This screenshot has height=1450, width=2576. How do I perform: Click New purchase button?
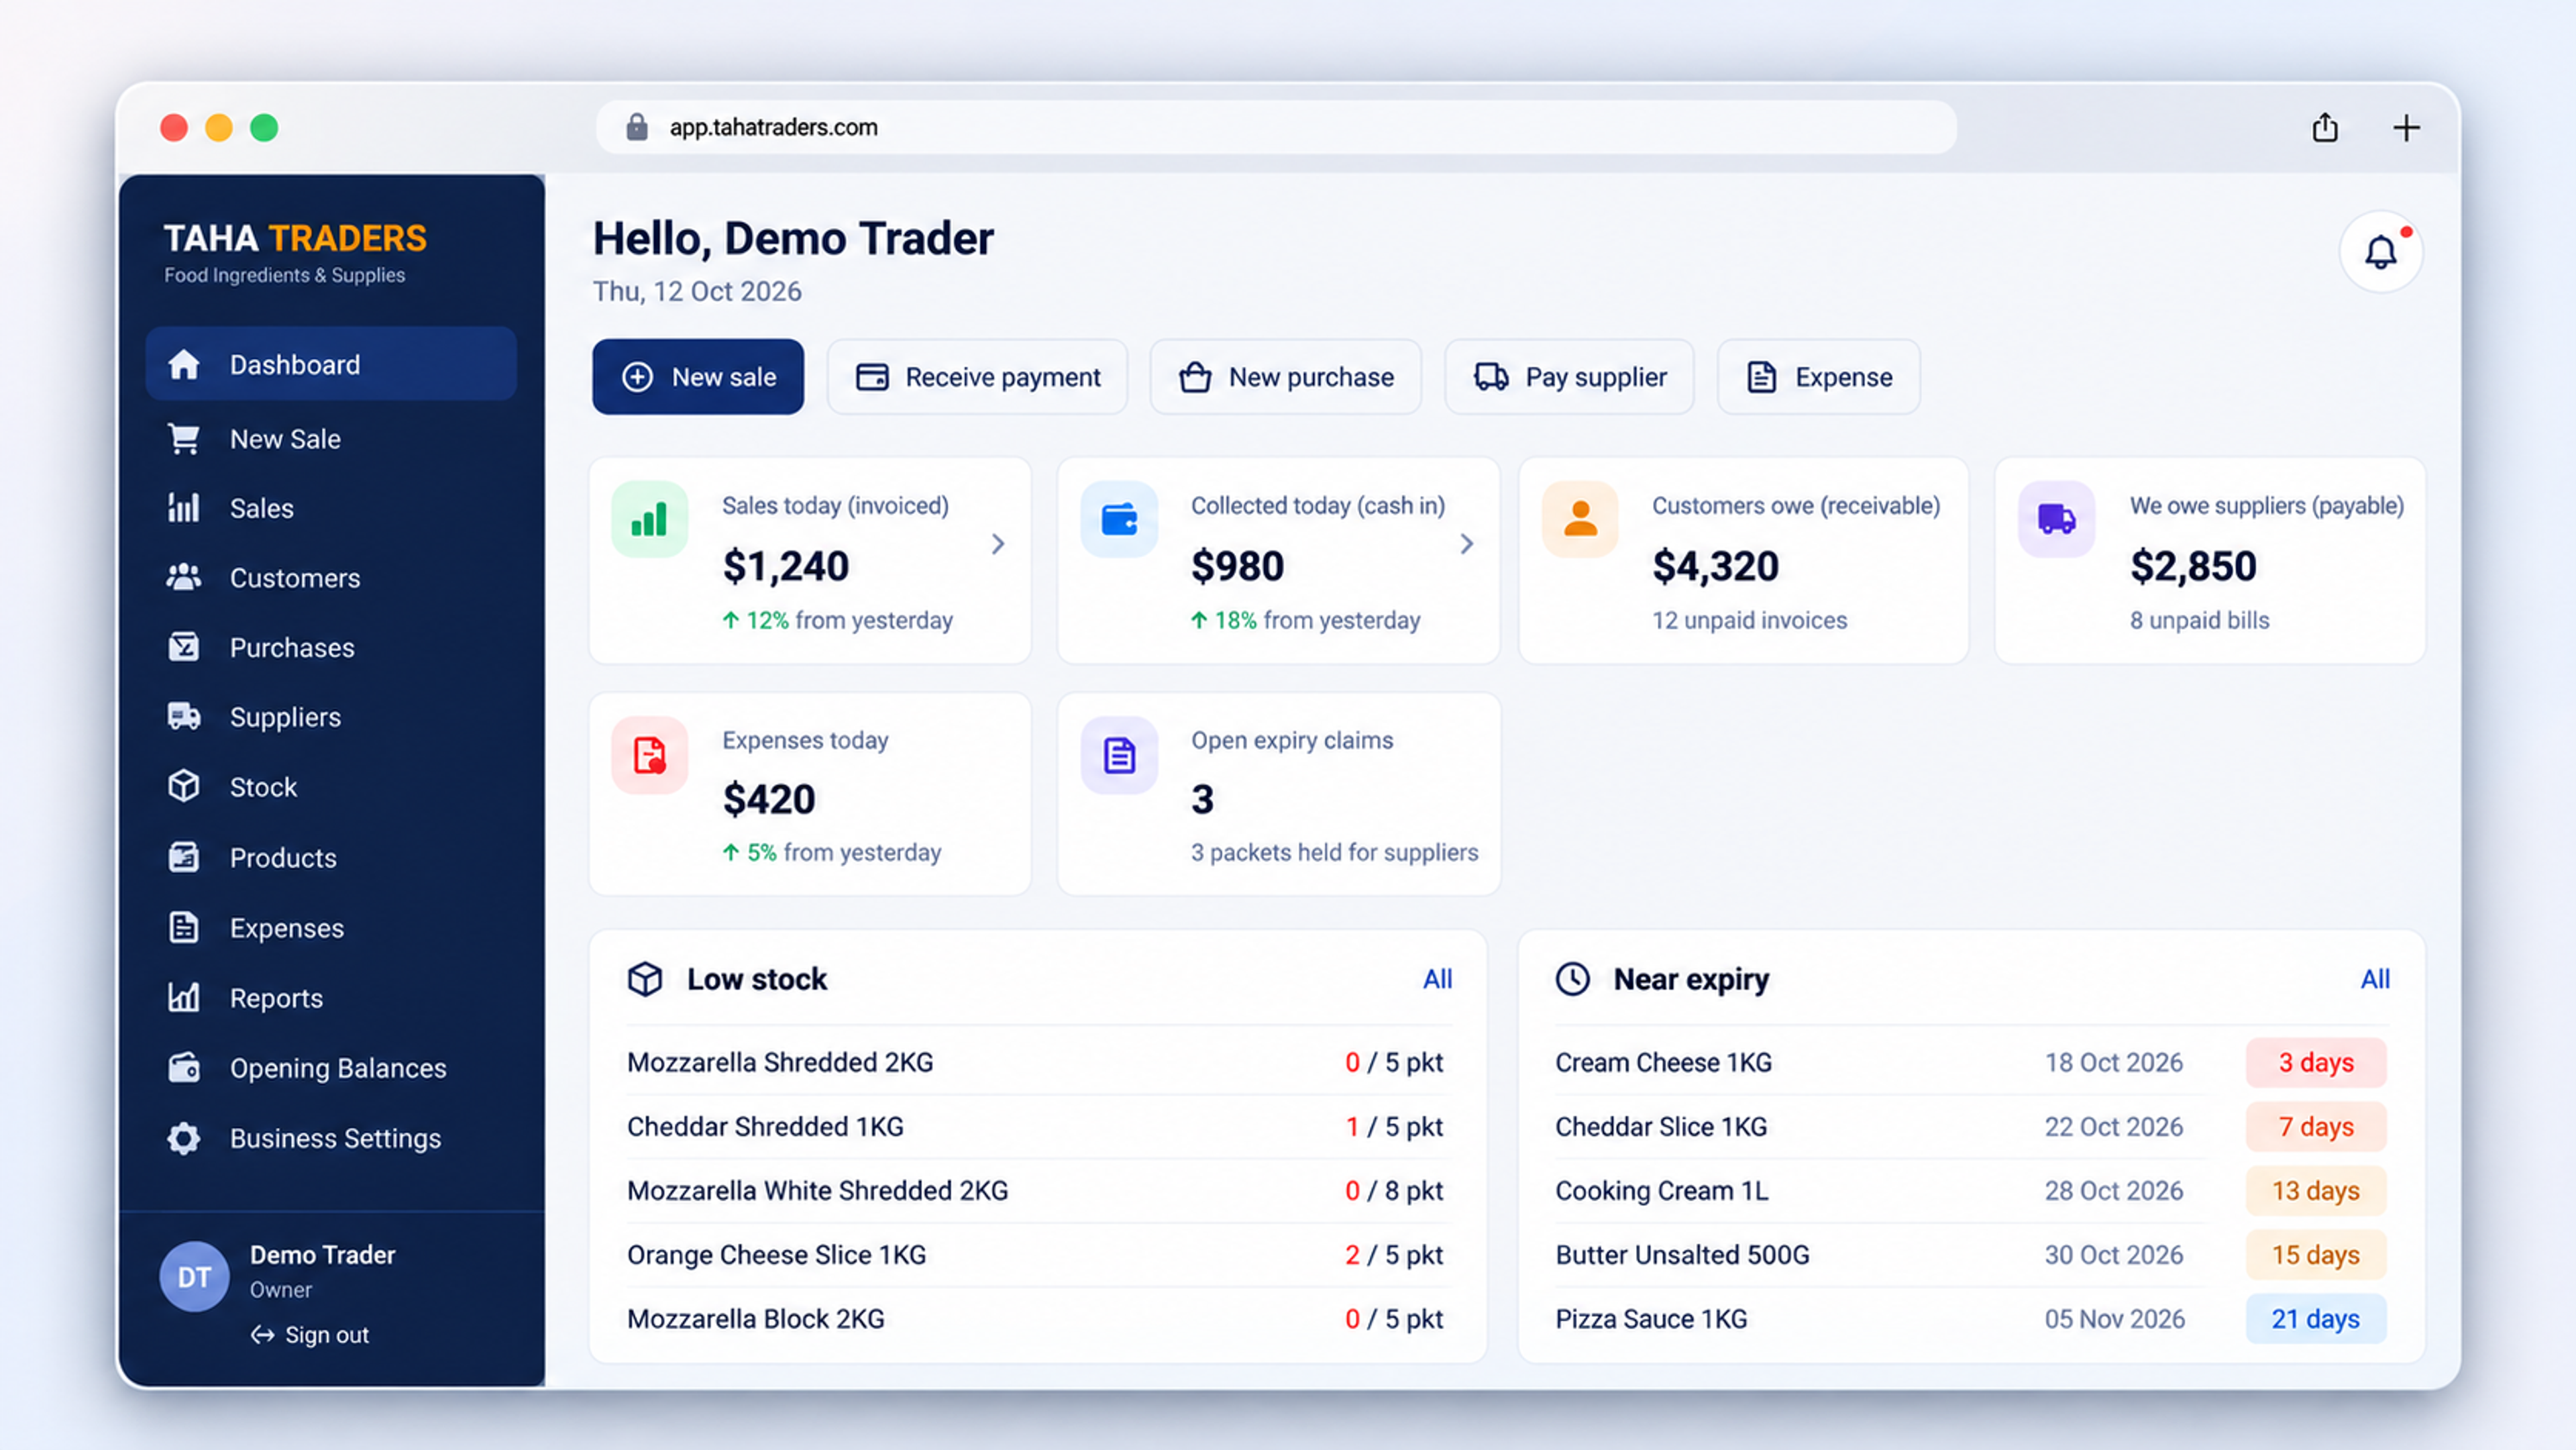pyautogui.click(x=1286, y=377)
